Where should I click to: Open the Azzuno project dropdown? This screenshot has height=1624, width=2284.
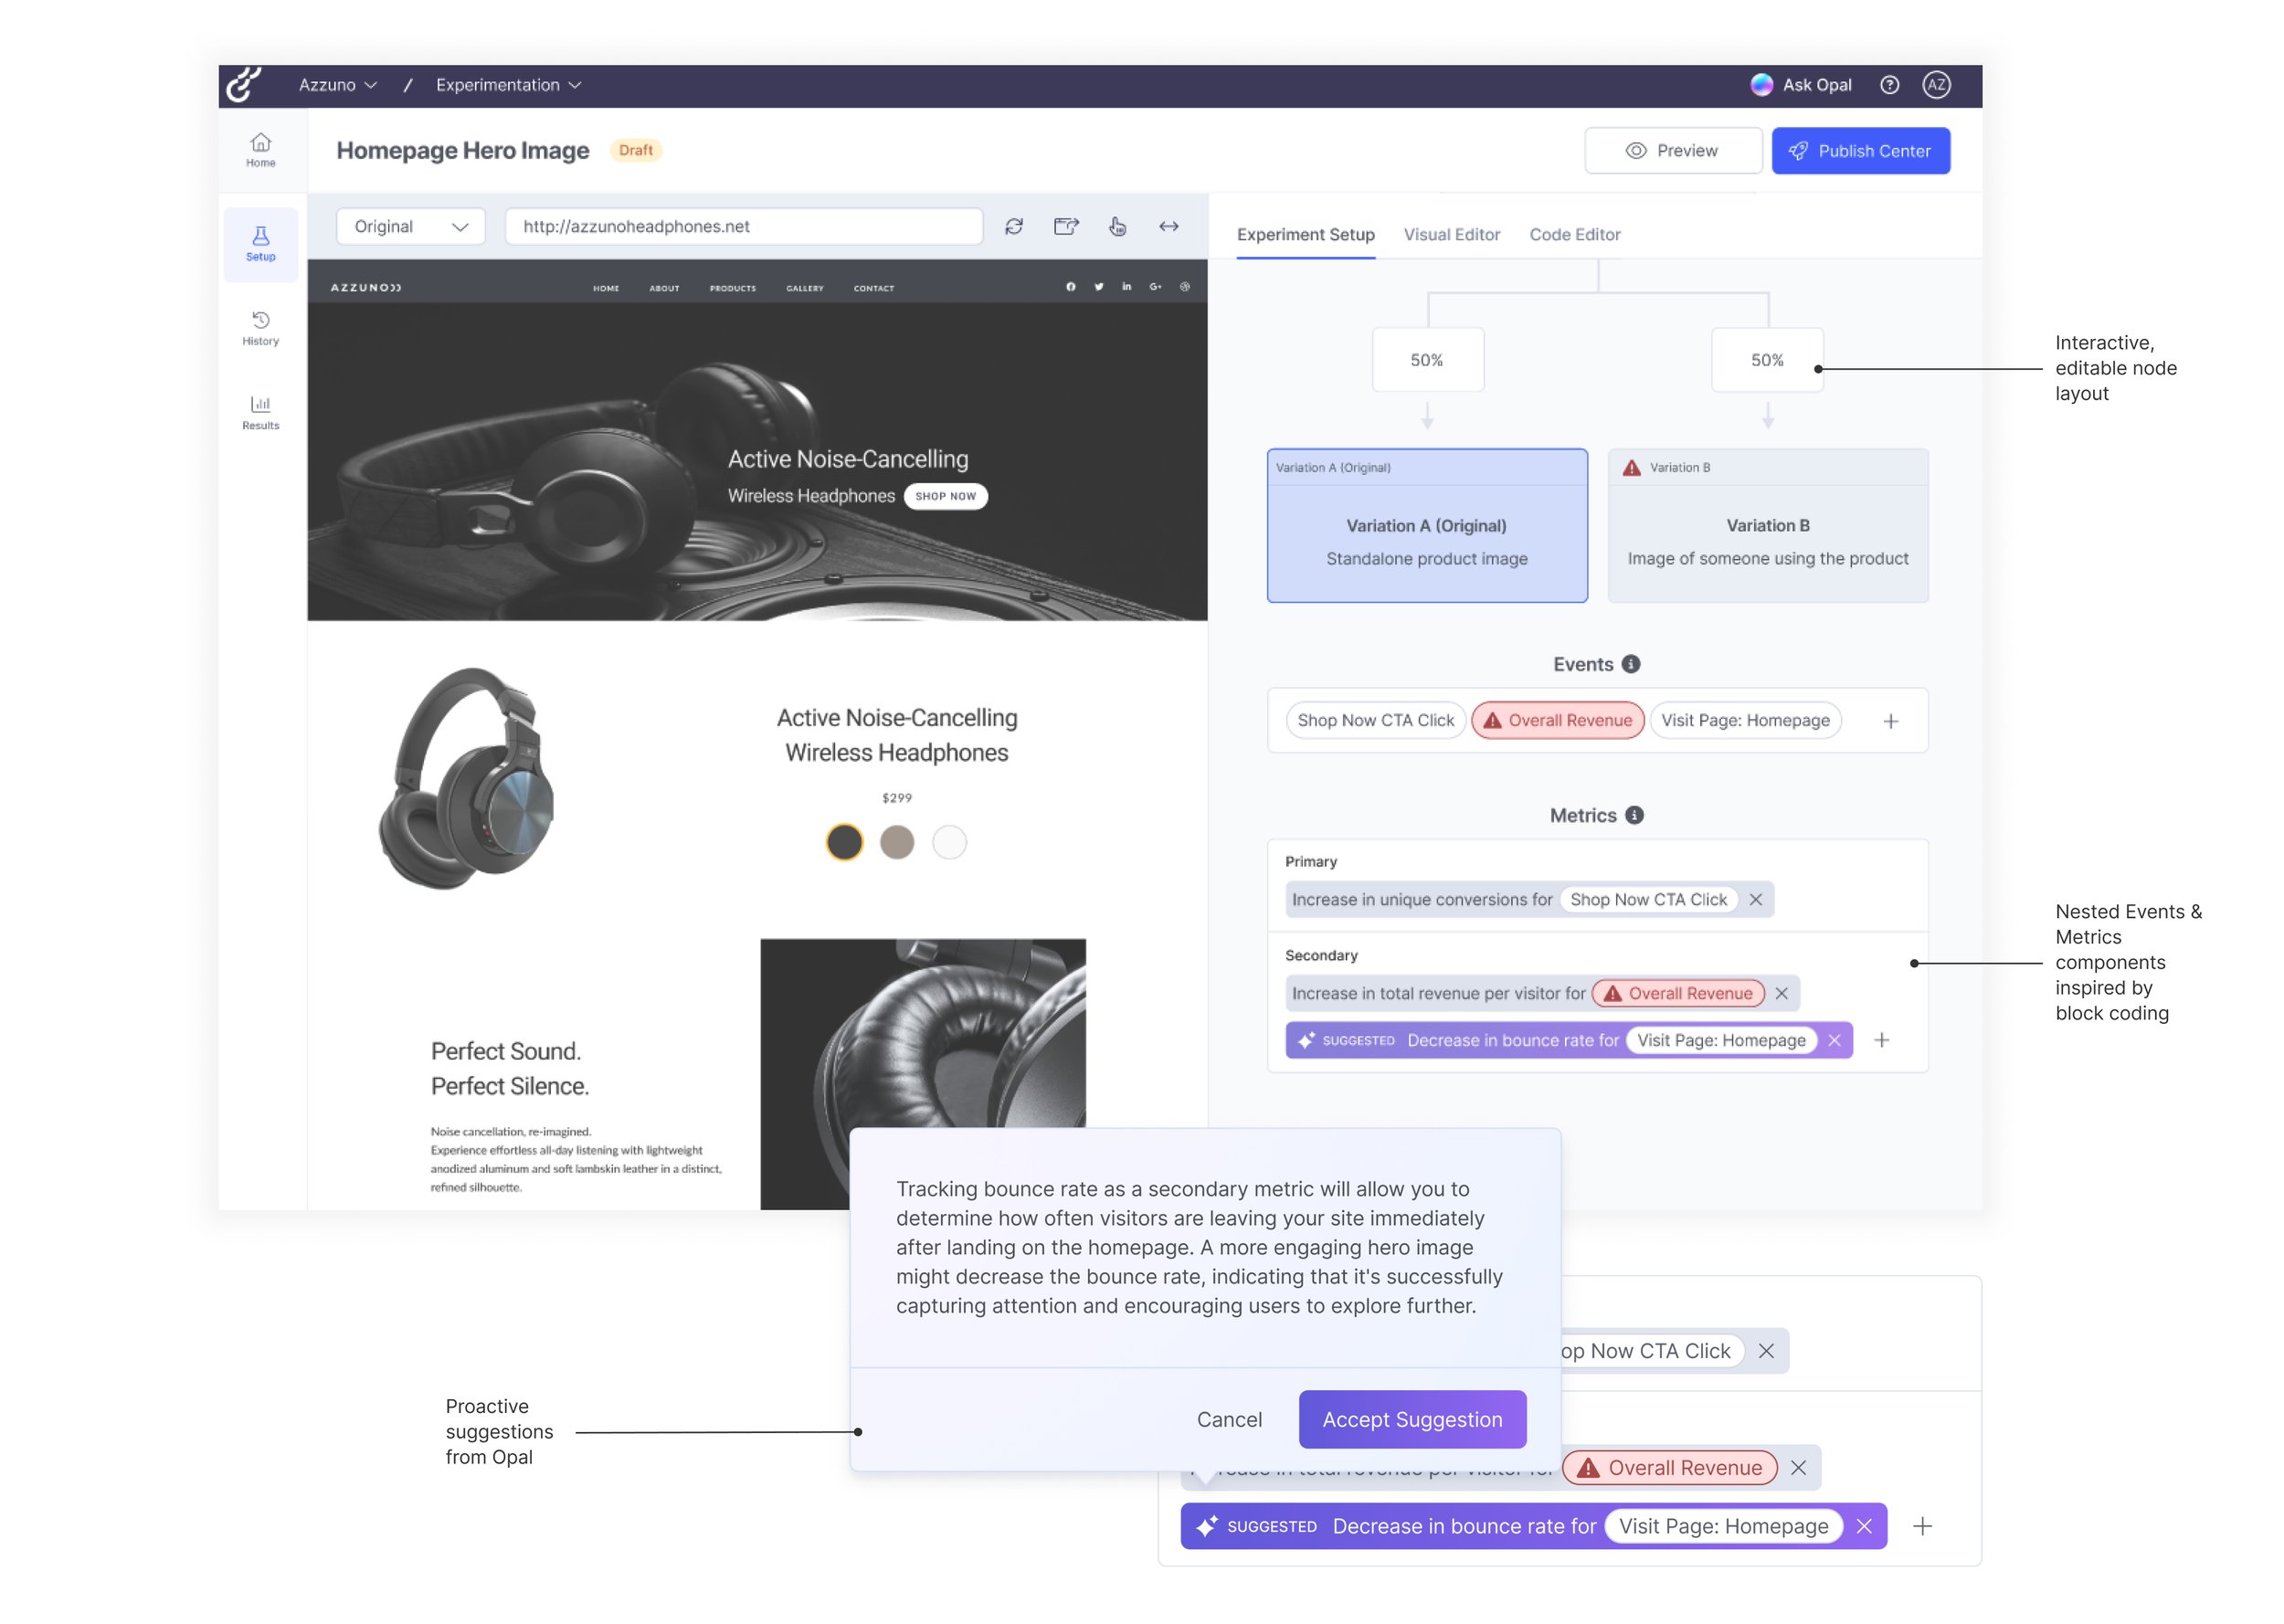337,85
